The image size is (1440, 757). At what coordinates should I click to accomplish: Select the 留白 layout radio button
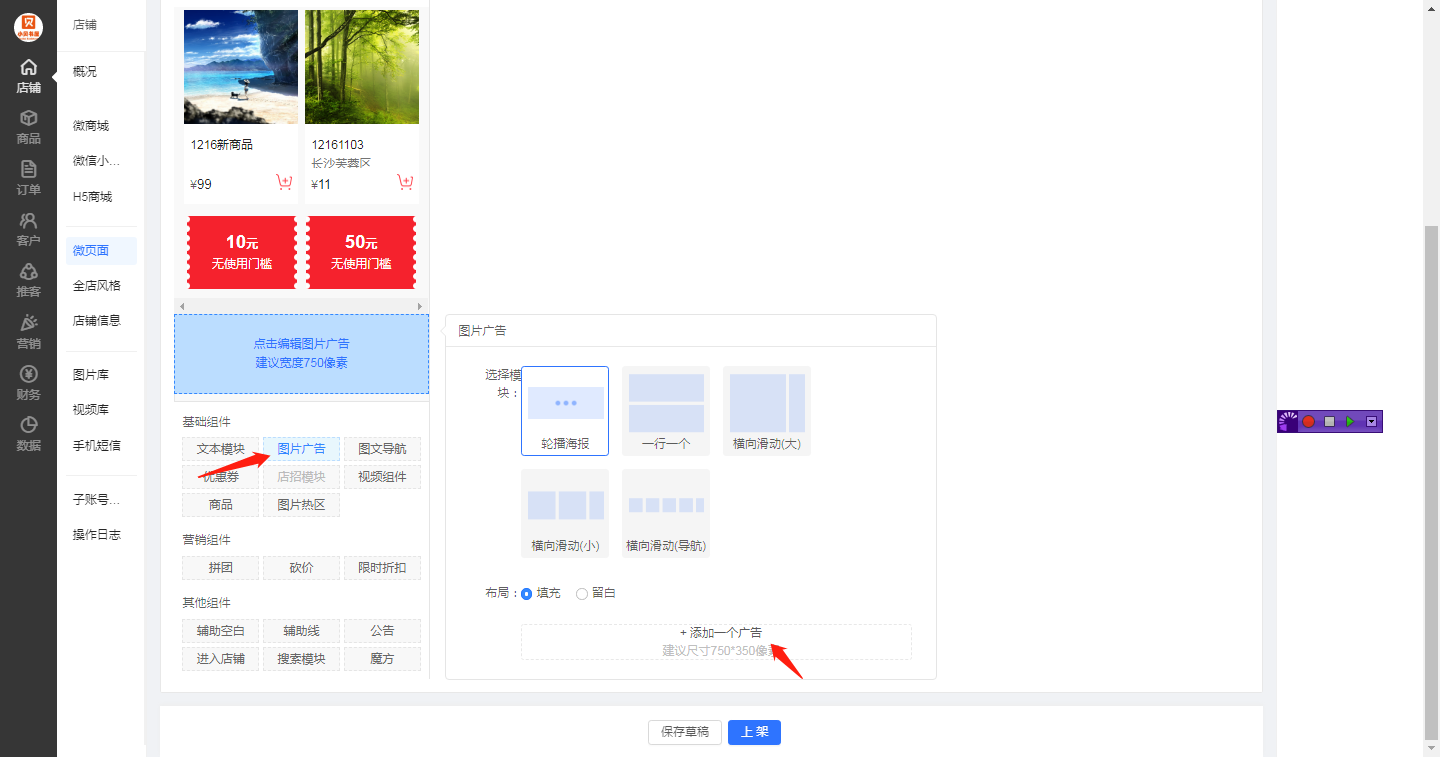click(582, 594)
